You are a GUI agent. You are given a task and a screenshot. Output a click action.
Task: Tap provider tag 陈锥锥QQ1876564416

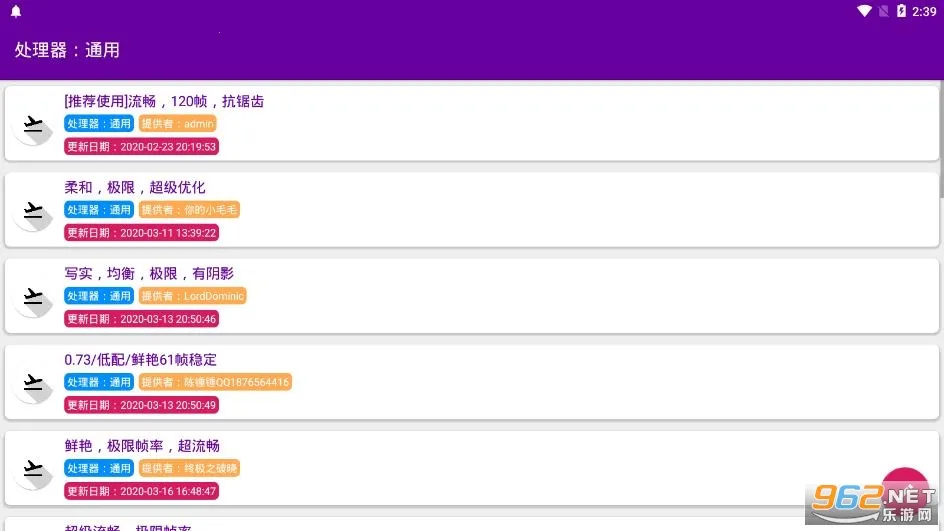pyautogui.click(x=215, y=382)
